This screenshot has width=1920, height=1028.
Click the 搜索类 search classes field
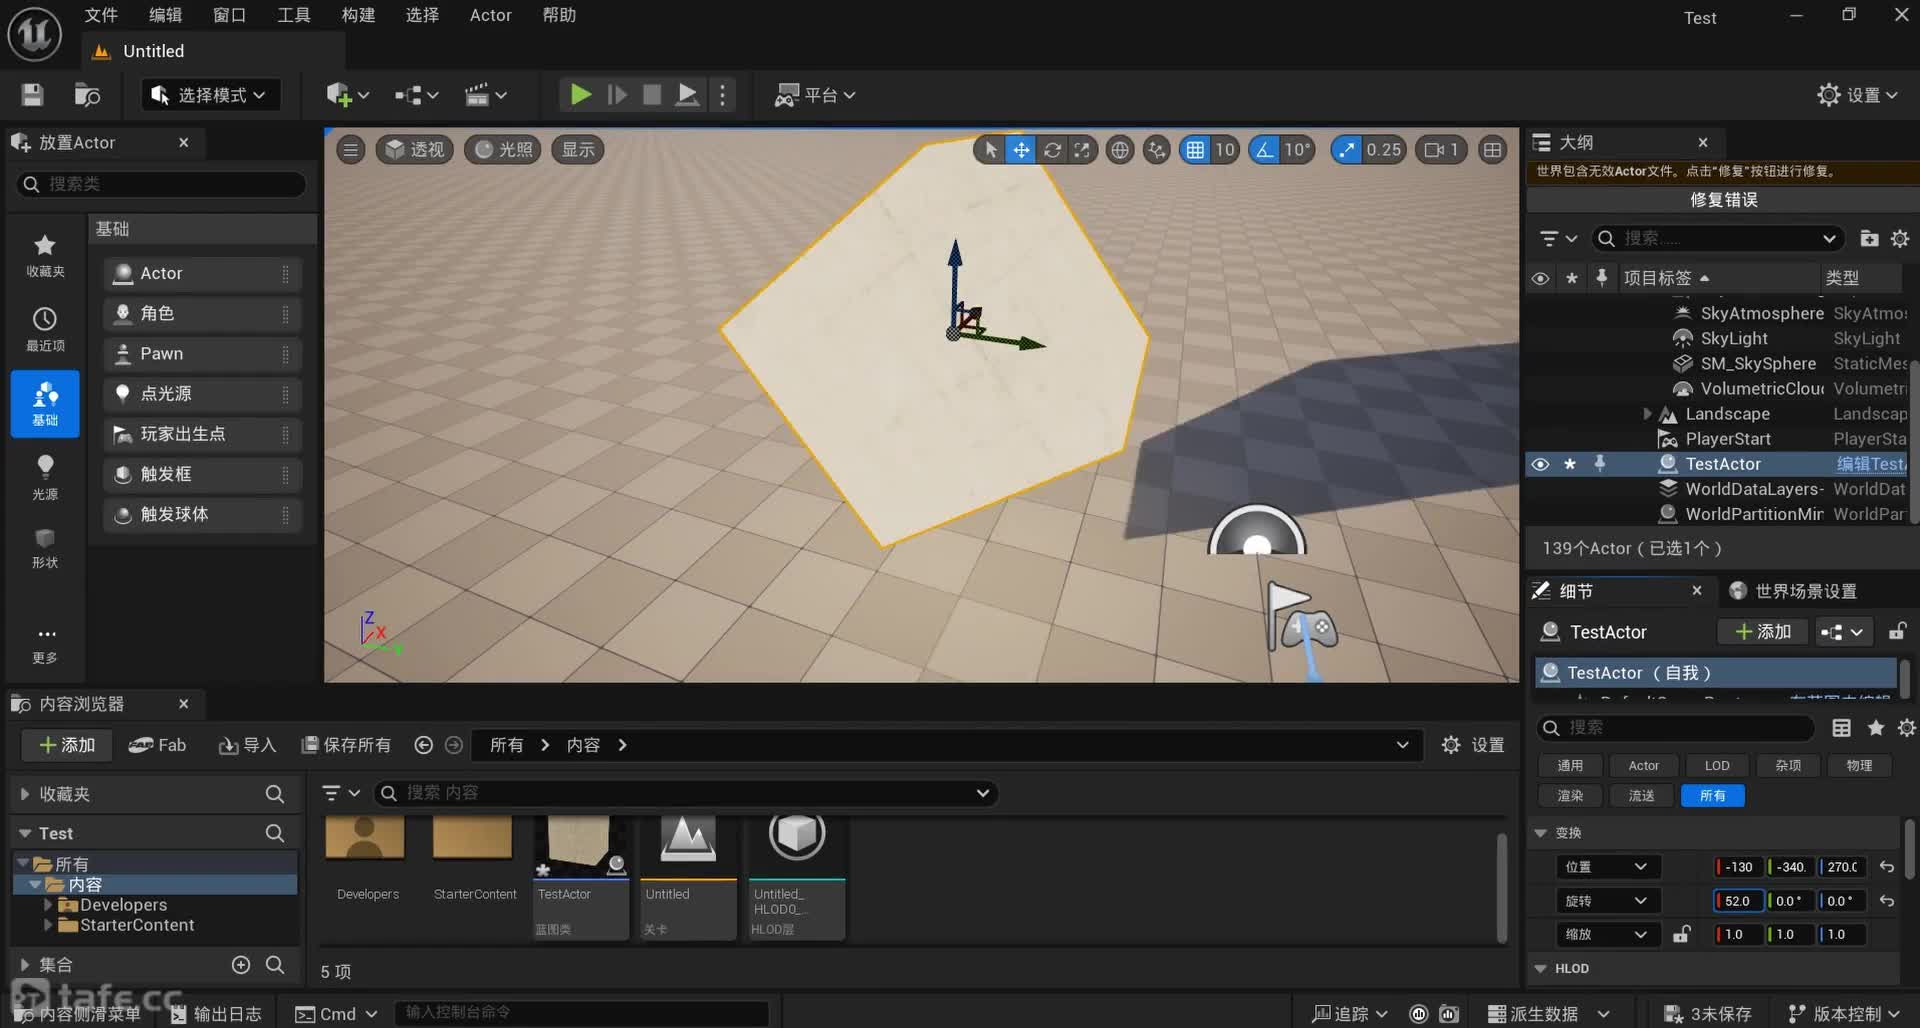click(x=161, y=184)
